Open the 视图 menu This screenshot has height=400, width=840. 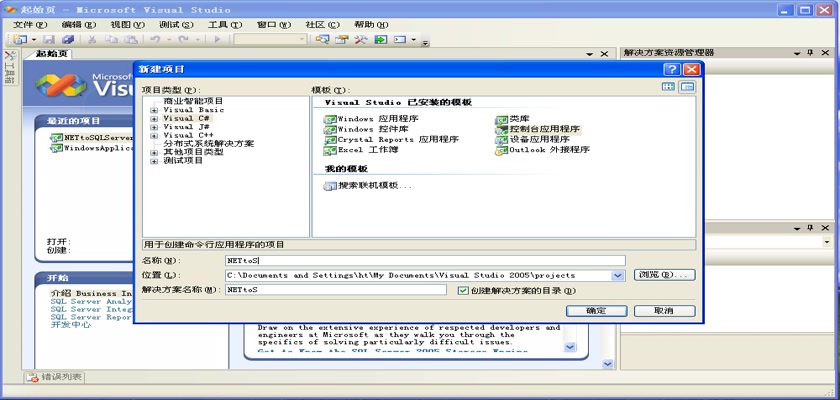[x=128, y=25]
